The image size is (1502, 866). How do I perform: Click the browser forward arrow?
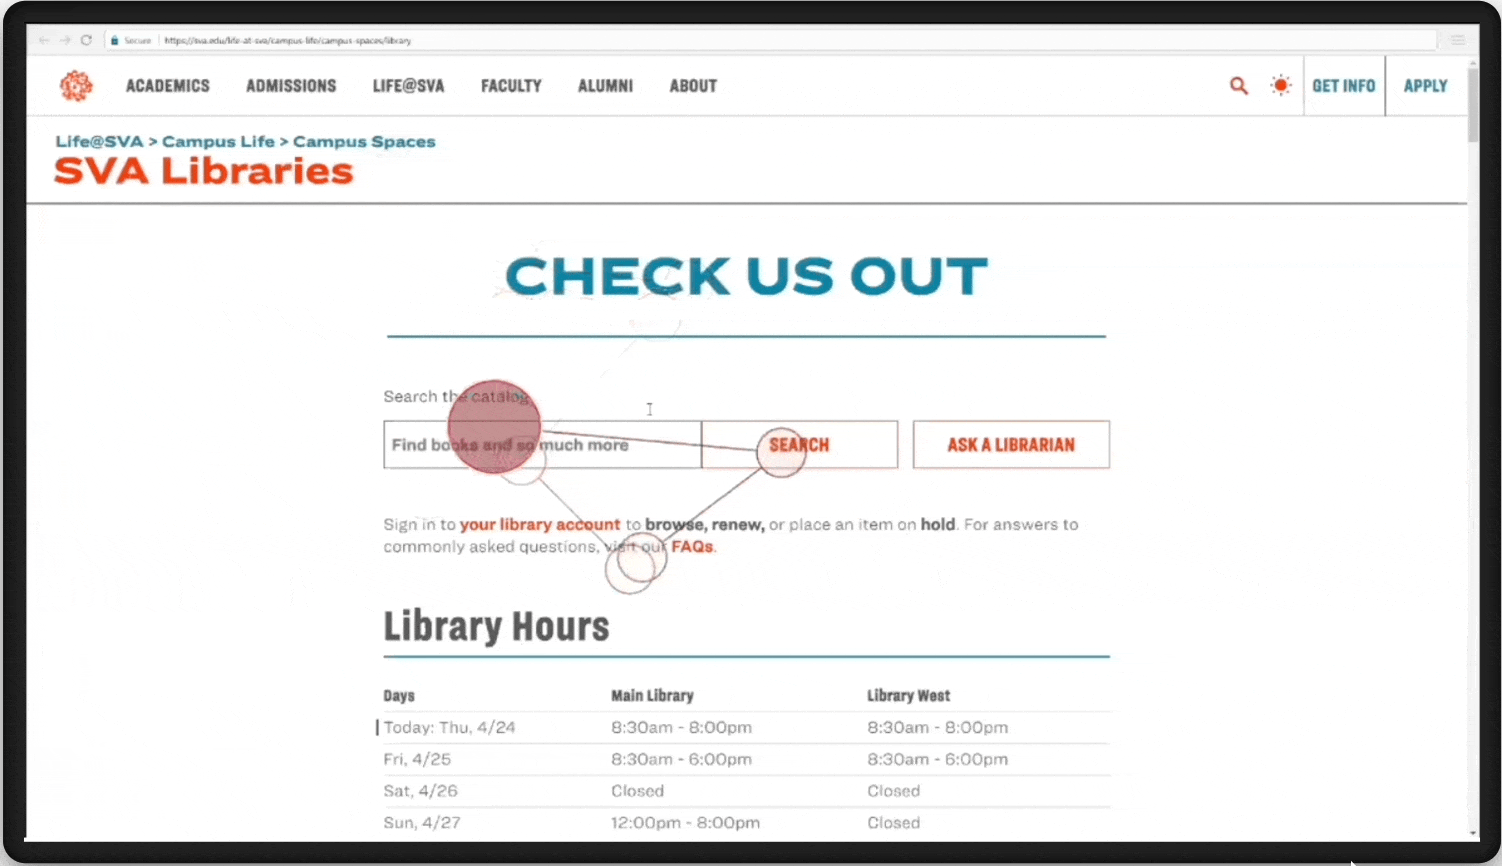(65, 40)
